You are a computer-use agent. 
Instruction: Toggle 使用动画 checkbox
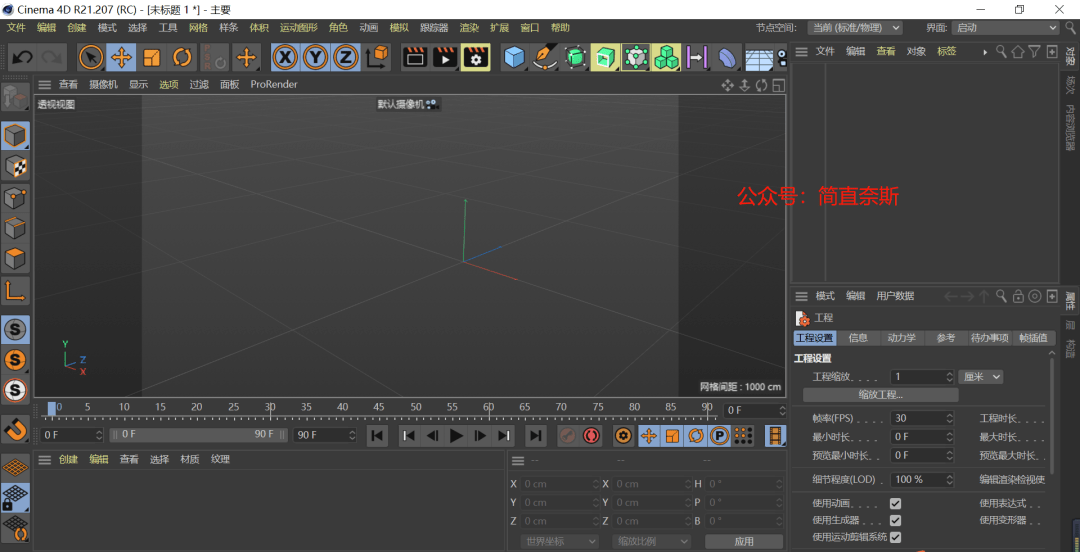point(895,504)
